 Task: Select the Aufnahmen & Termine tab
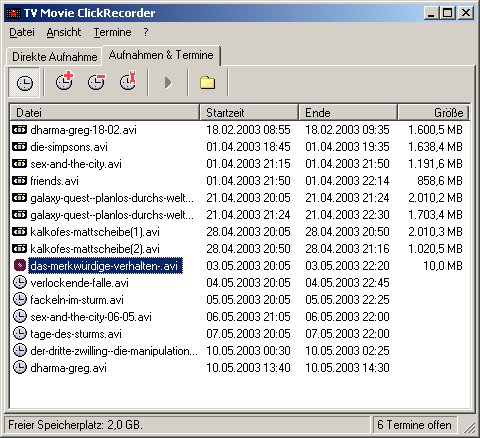161,55
